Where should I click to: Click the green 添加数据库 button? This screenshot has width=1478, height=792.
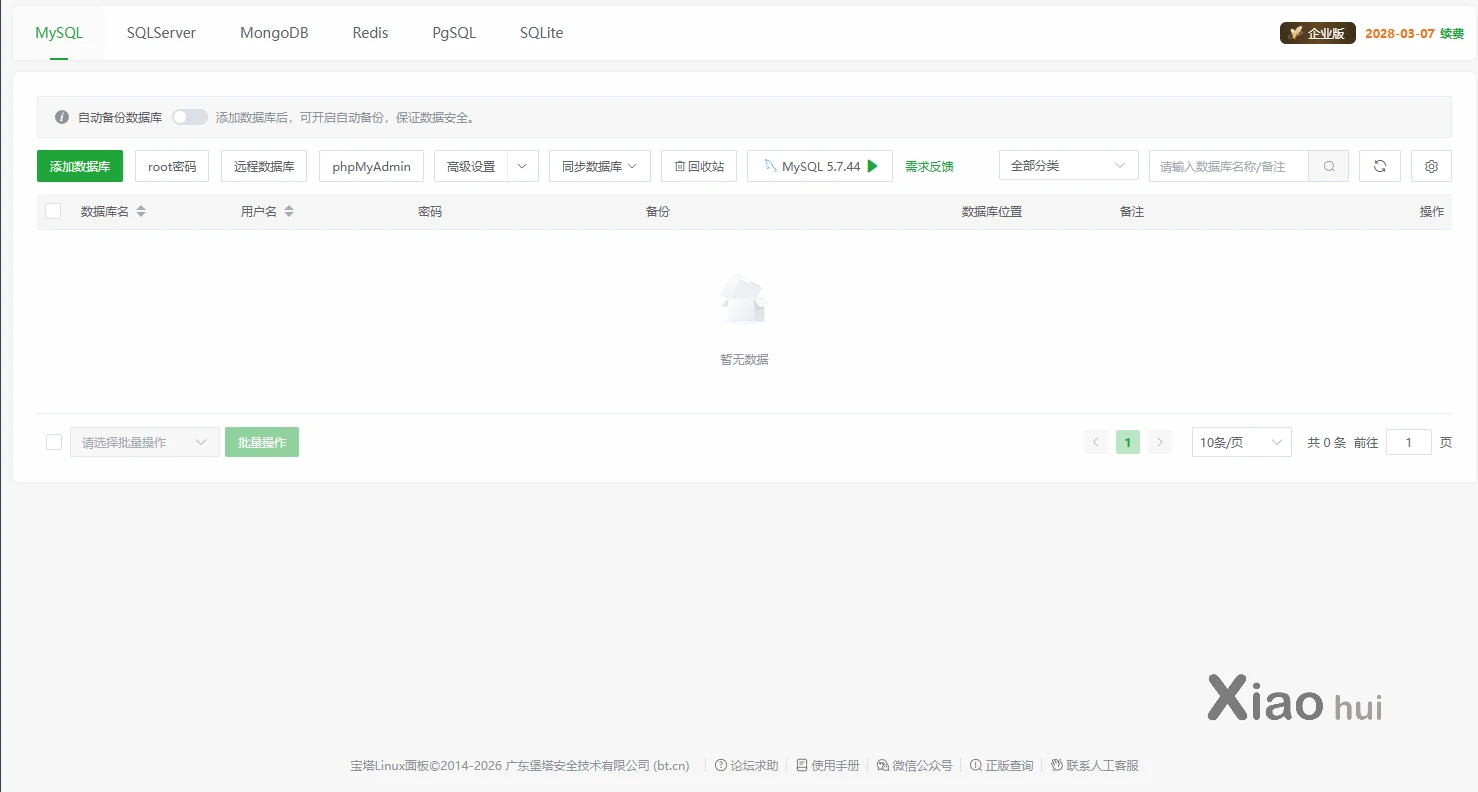coord(80,166)
